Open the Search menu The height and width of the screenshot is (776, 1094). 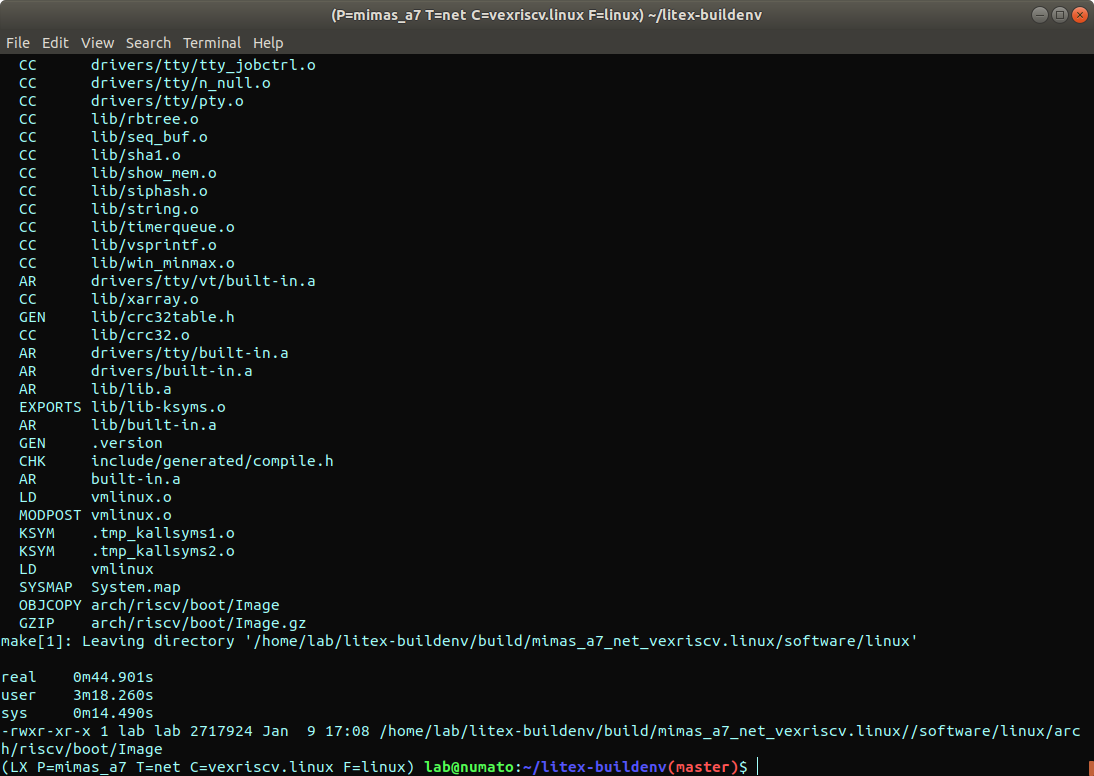[x=148, y=43]
